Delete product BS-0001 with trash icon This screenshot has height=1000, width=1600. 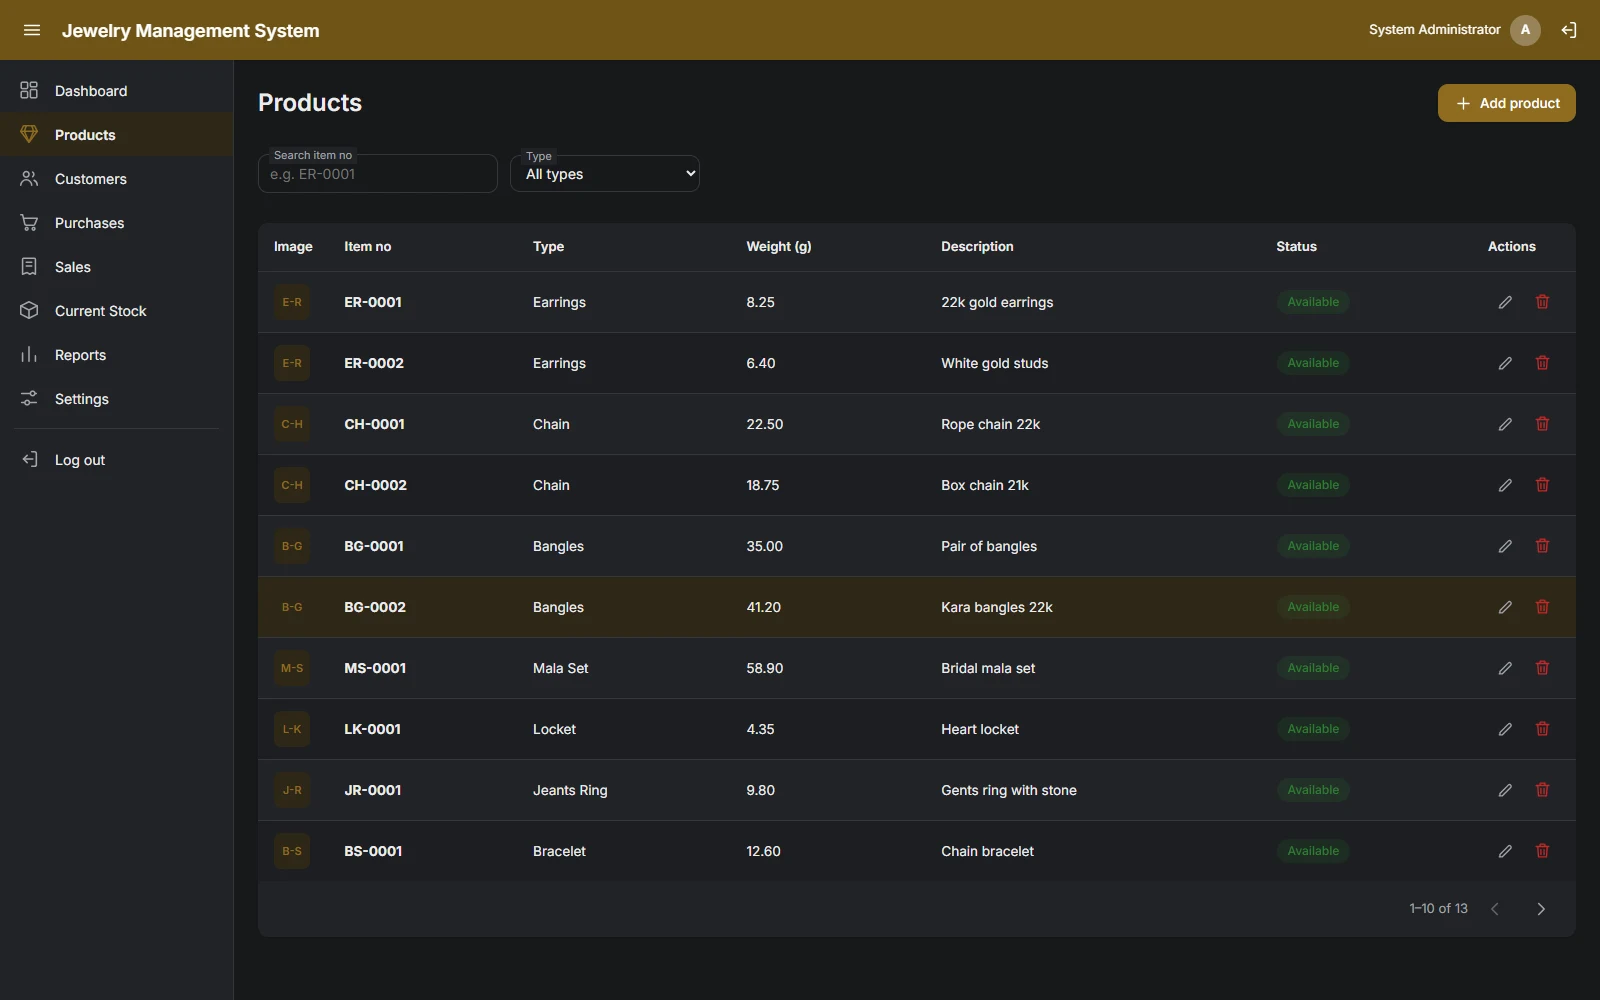[1543, 851]
